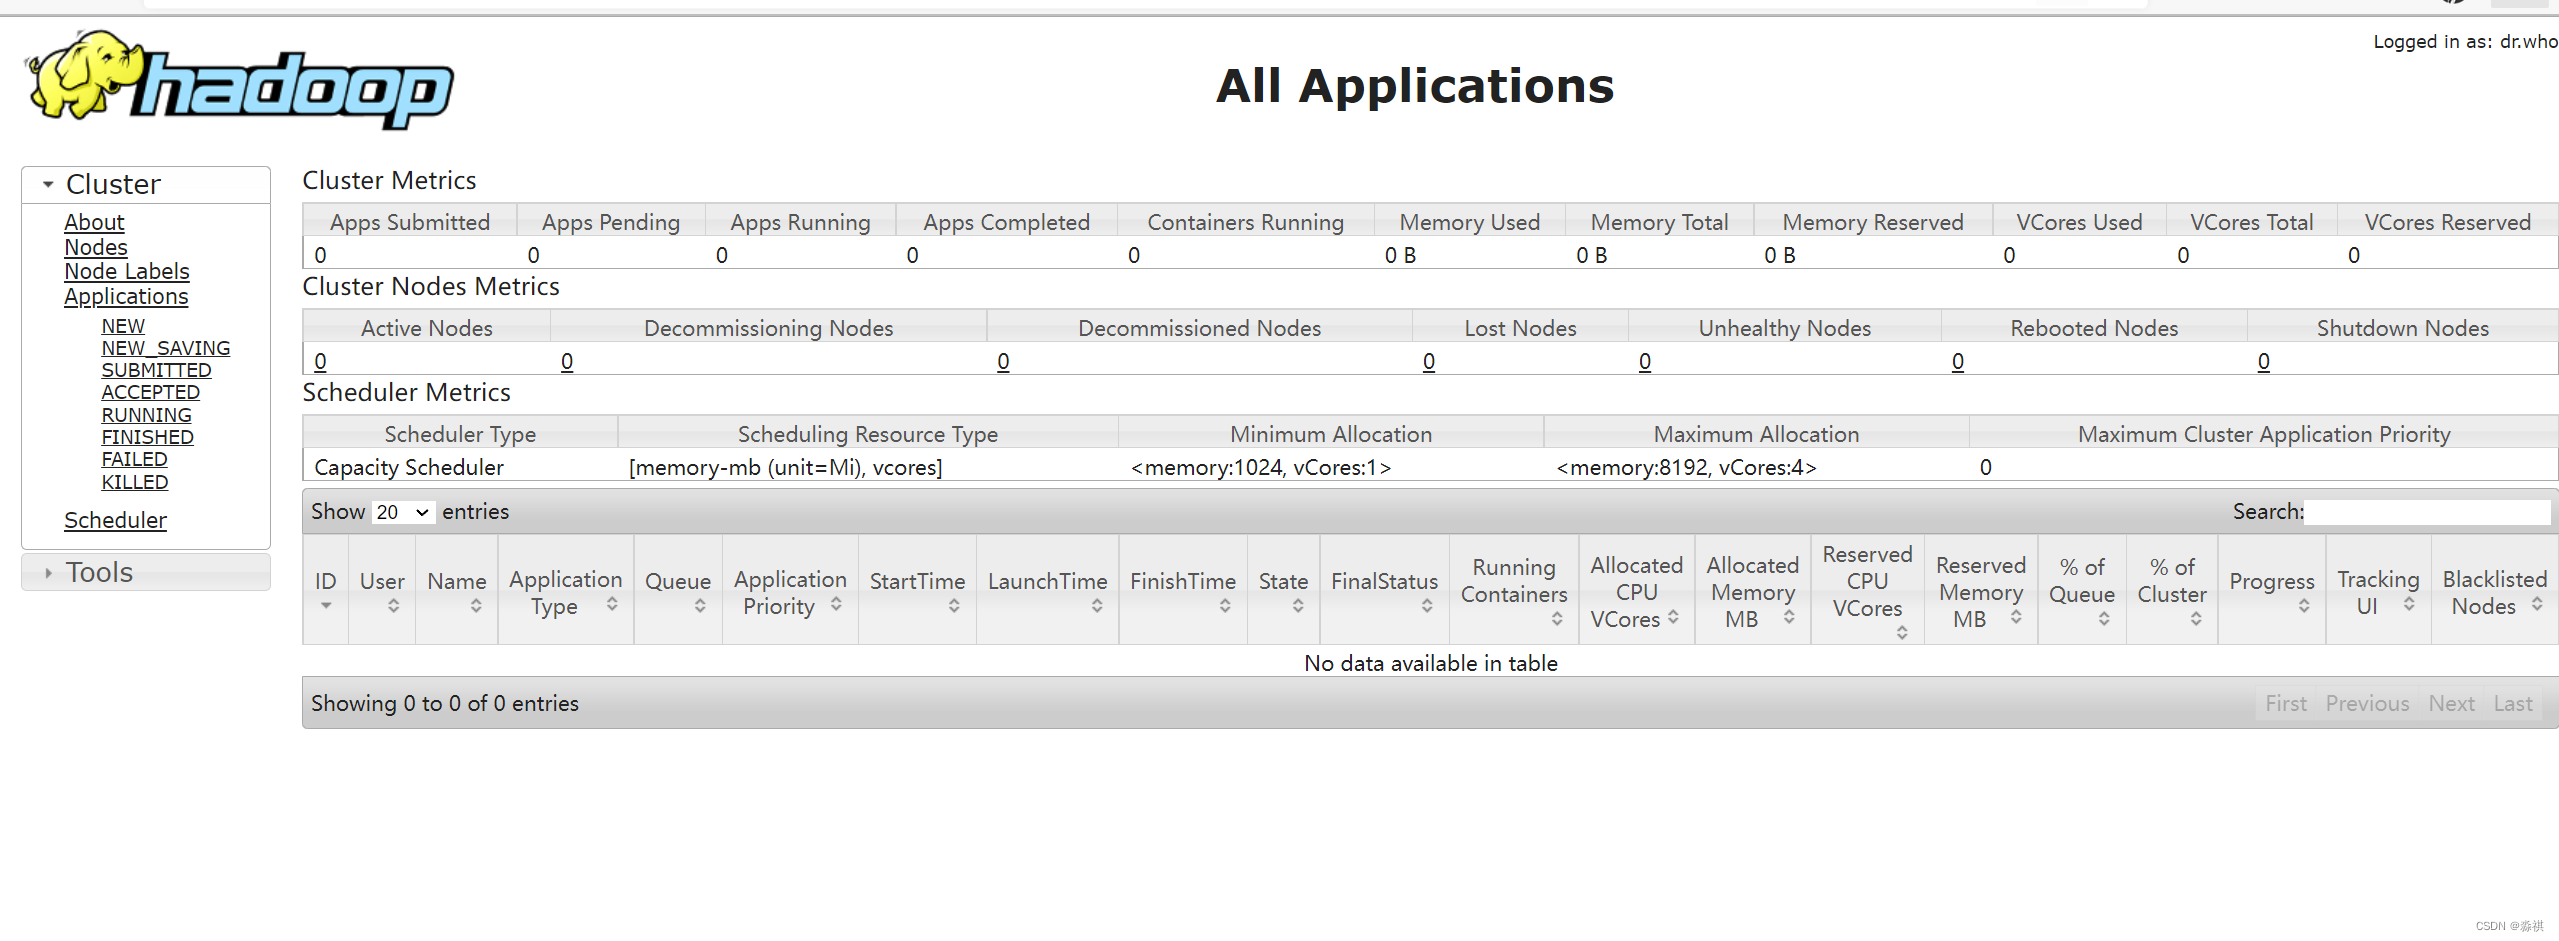
Task: Show ACCEPTED applications
Action: [151, 392]
